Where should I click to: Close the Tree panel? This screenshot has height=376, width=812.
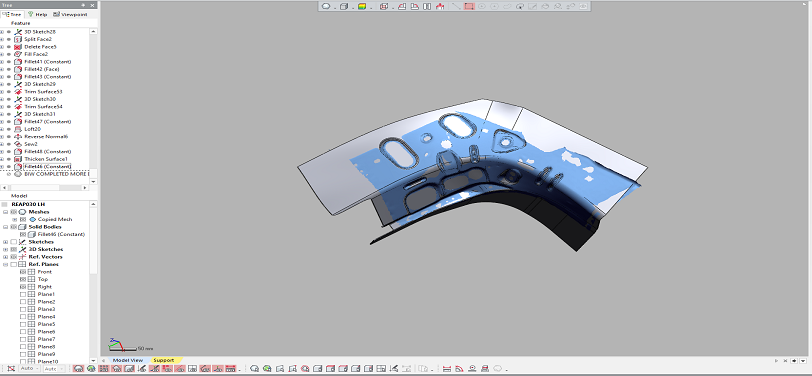coord(93,5)
